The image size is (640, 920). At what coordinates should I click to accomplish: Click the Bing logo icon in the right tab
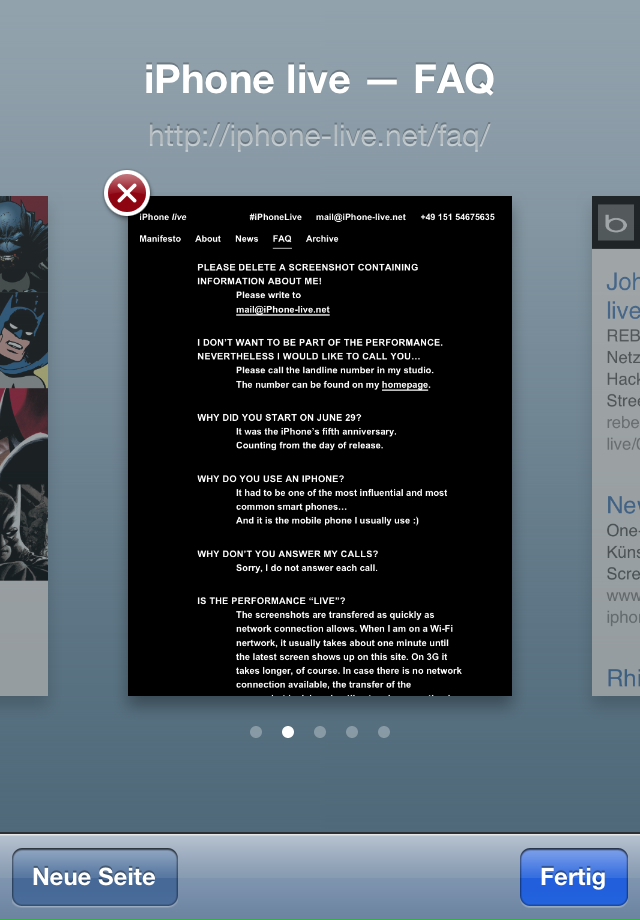click(616, 223)
